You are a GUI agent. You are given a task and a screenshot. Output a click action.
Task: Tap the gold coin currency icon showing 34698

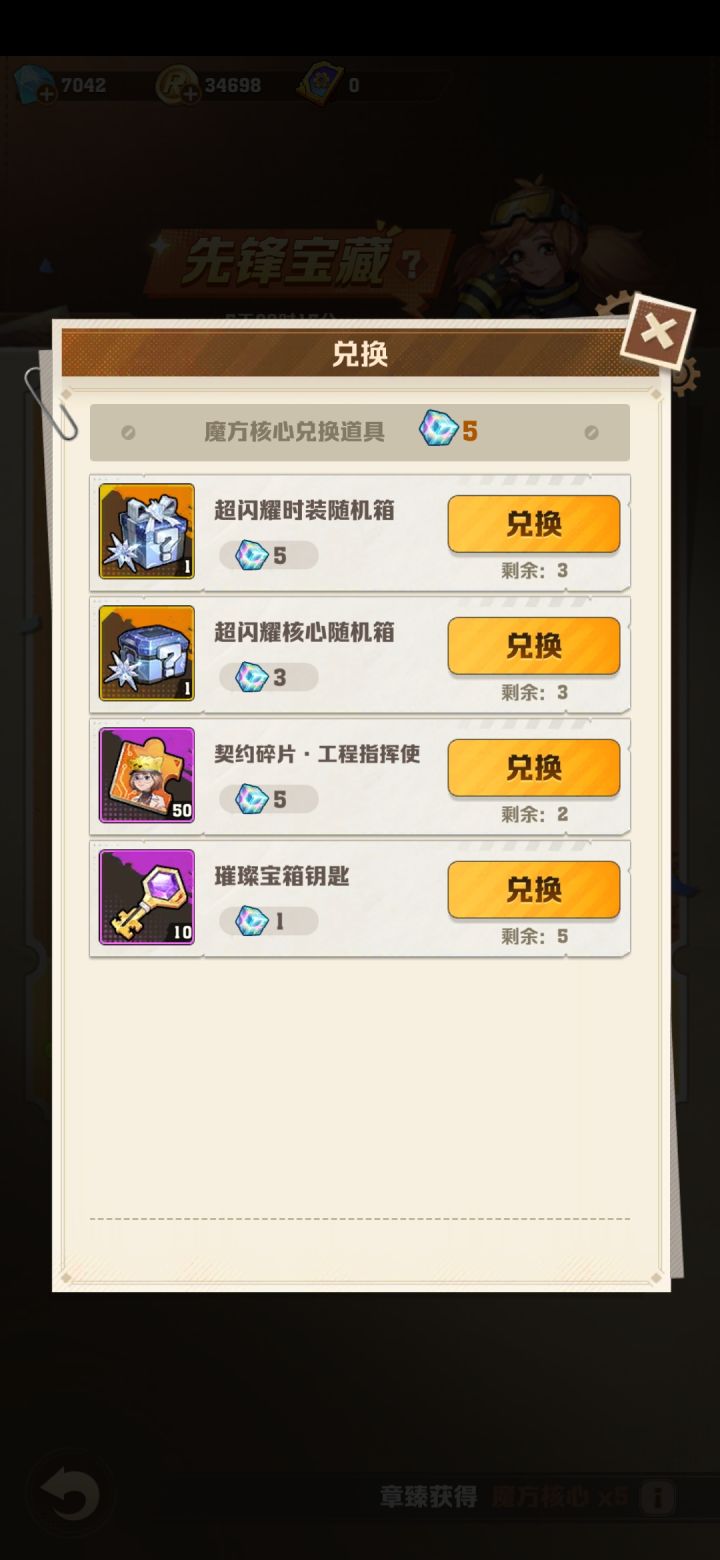tap(178, 86)
